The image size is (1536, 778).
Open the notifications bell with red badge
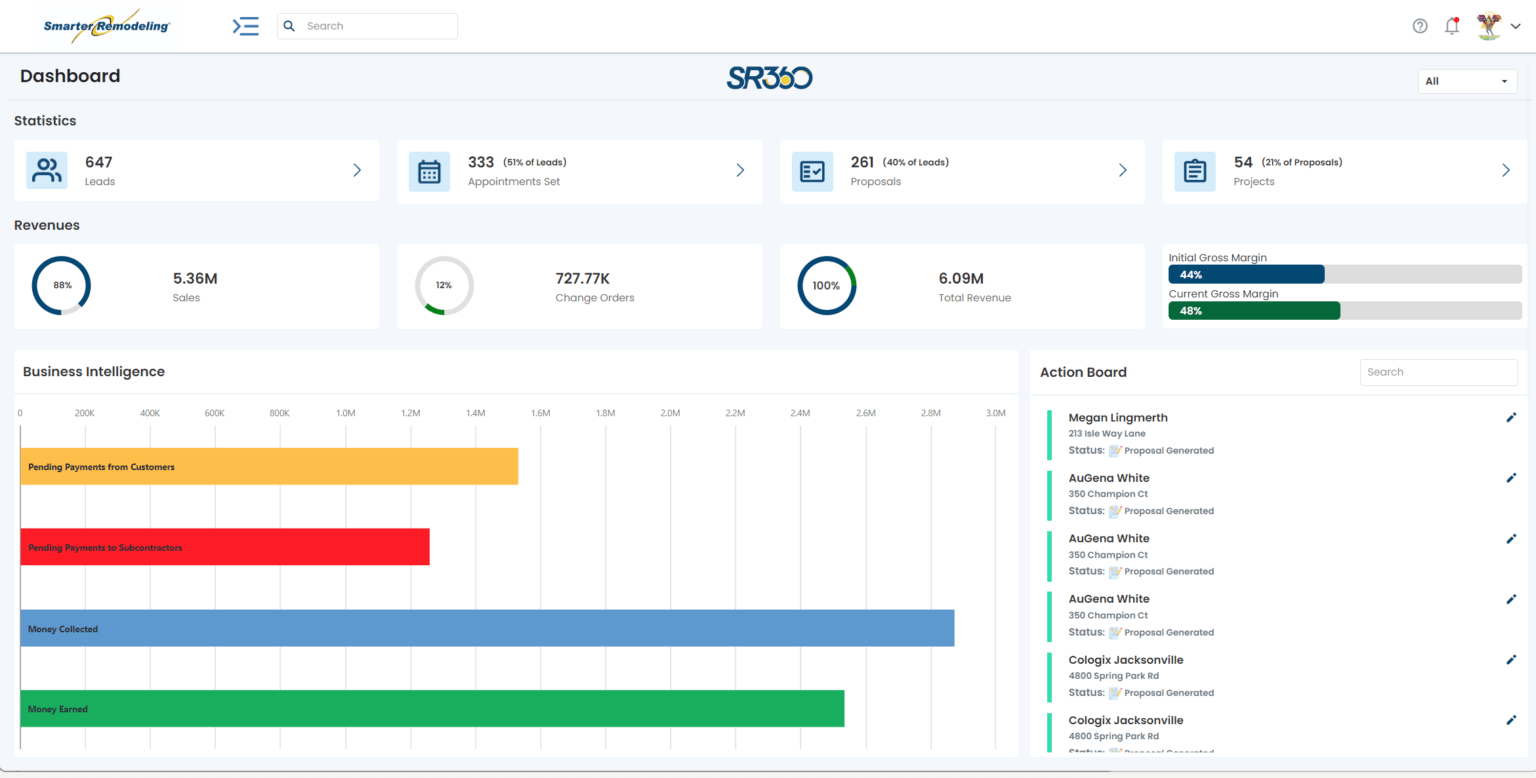point(1451,25)
